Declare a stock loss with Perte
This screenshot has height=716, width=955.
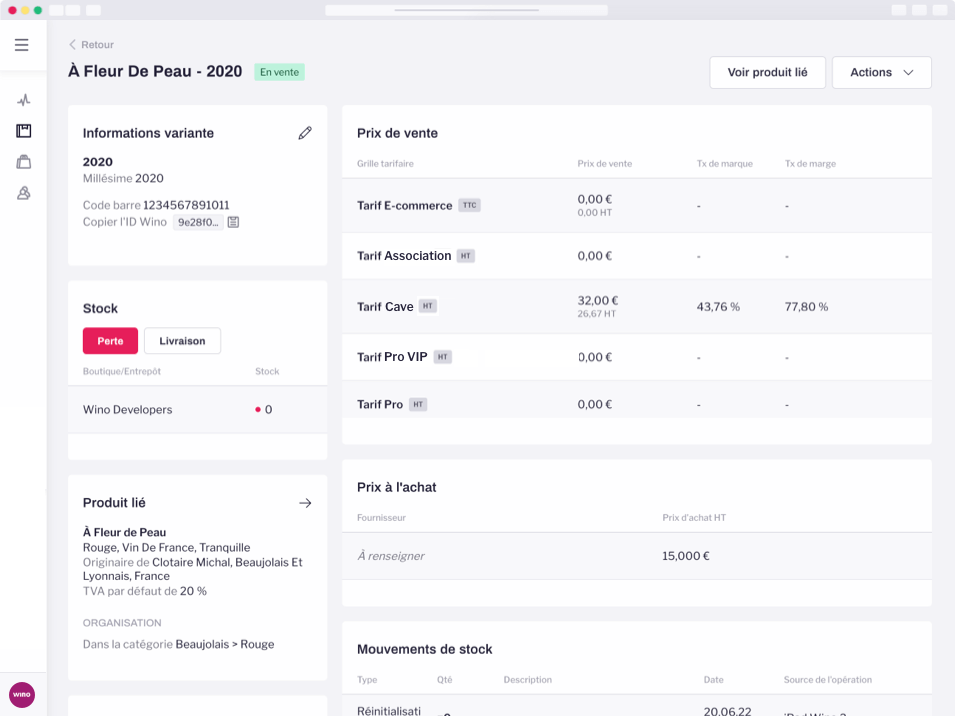tap(110, 341)
